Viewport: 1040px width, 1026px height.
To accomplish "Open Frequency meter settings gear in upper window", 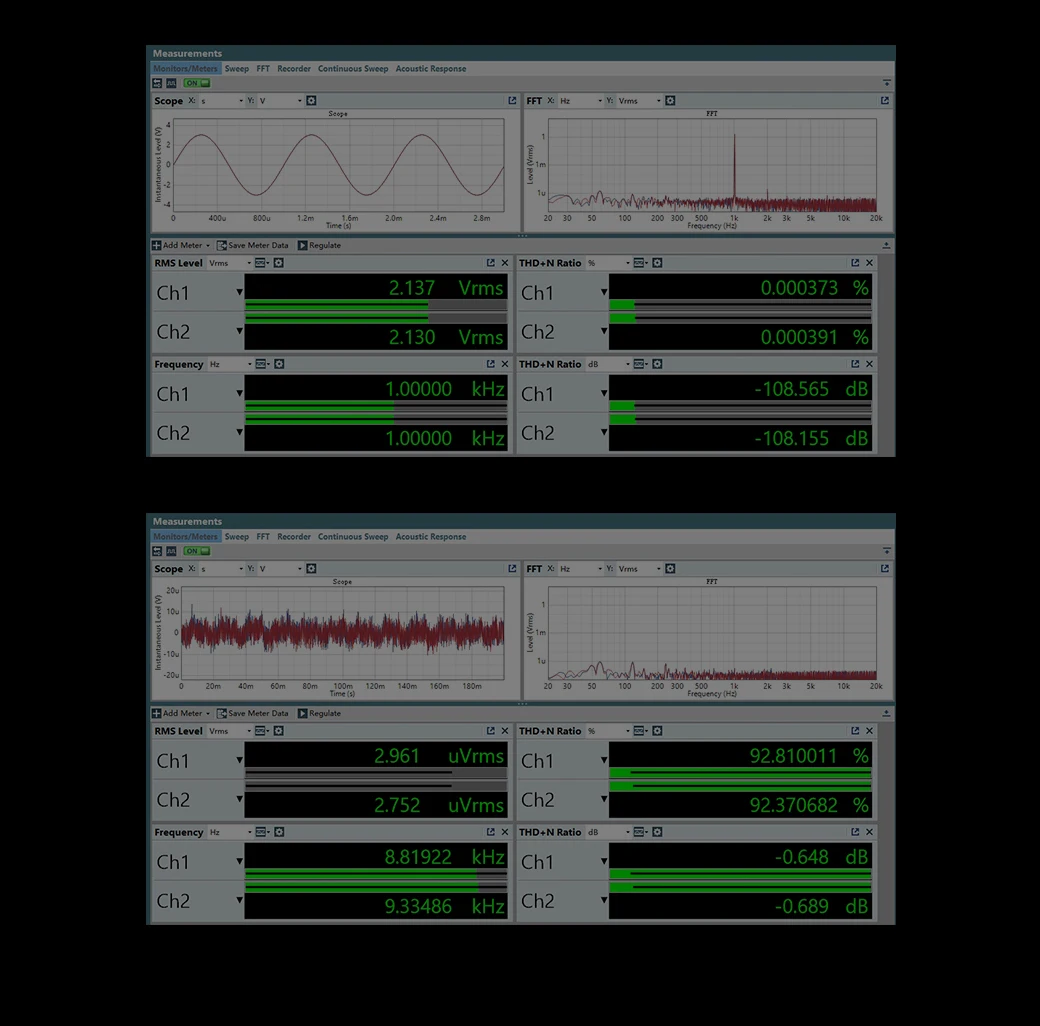I will pyautogui.click(x=279, y=364).
